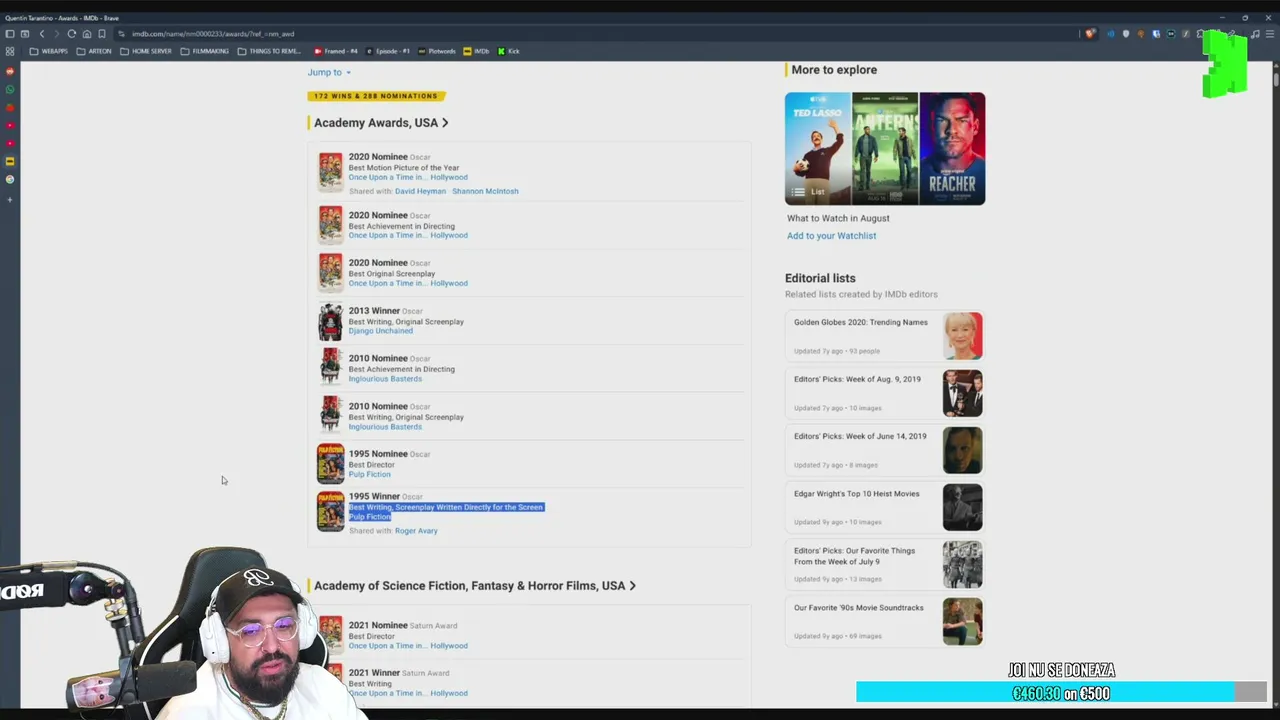Click the Golden Globes list thumbnail image

(962, 336)
